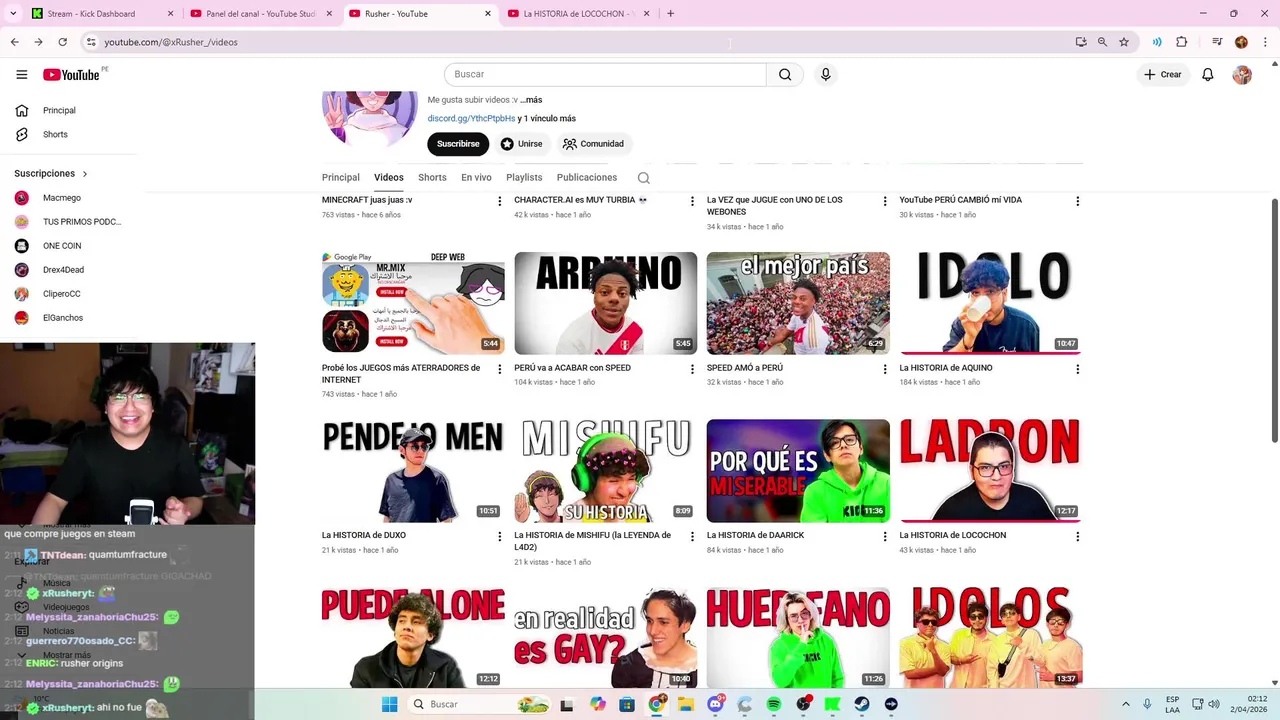Image resolution: width=1280 pixels, height=720 pixels.
Task: Open options menu for La HISTORIA de DUXO
Action: pos(499,537)
